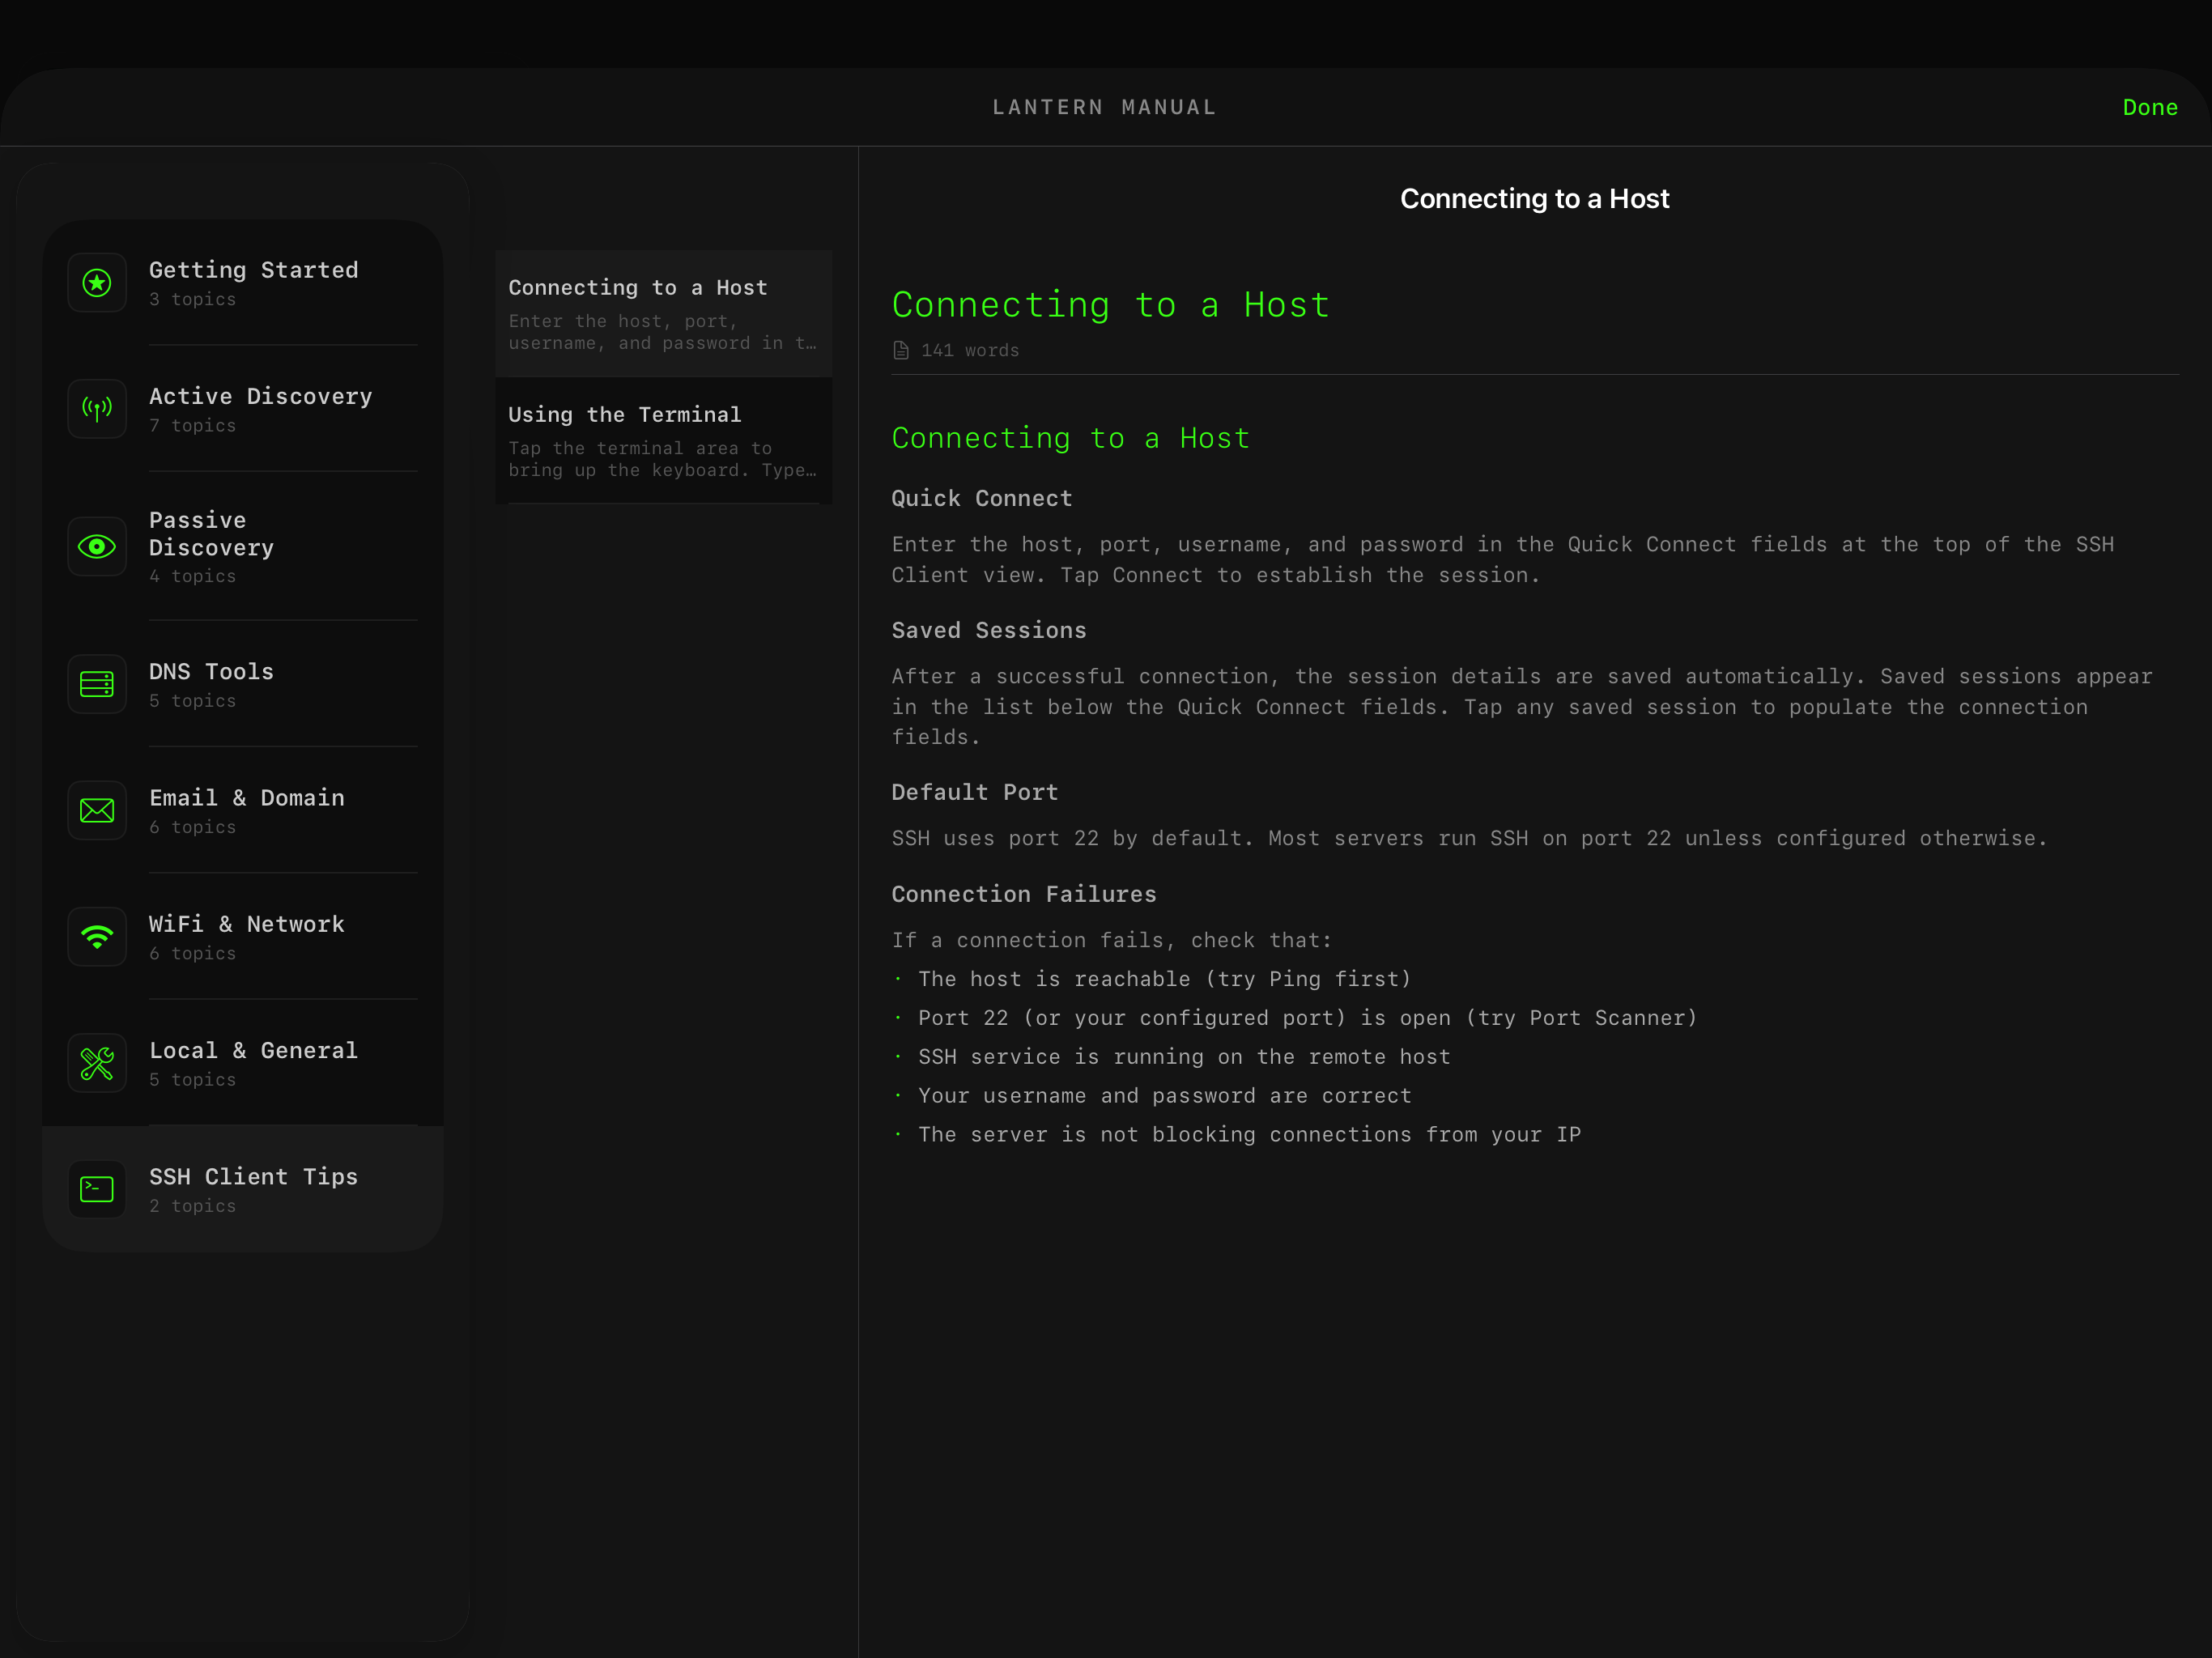
Task: Click the DNS Tools server icon
Action: [97, 685]
